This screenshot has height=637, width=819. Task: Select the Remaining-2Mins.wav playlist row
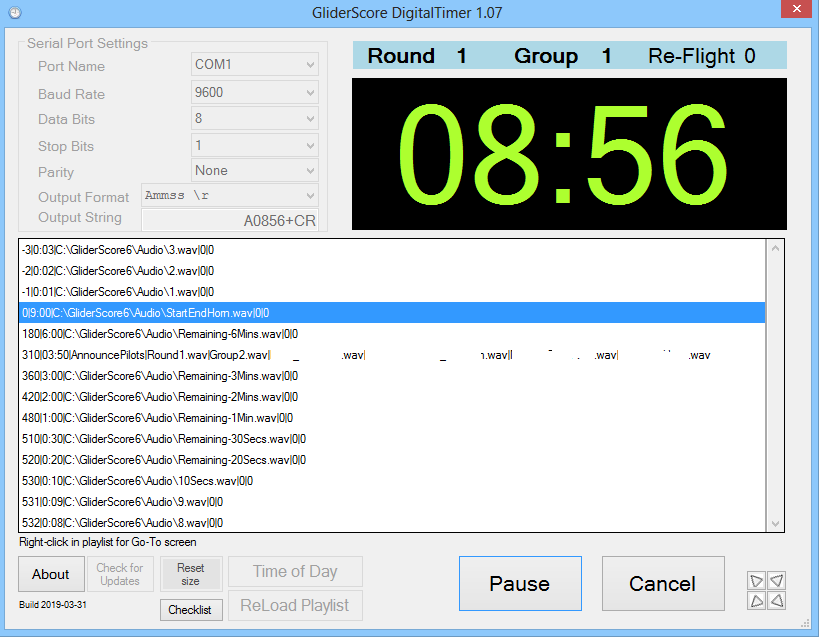(392, 397)
